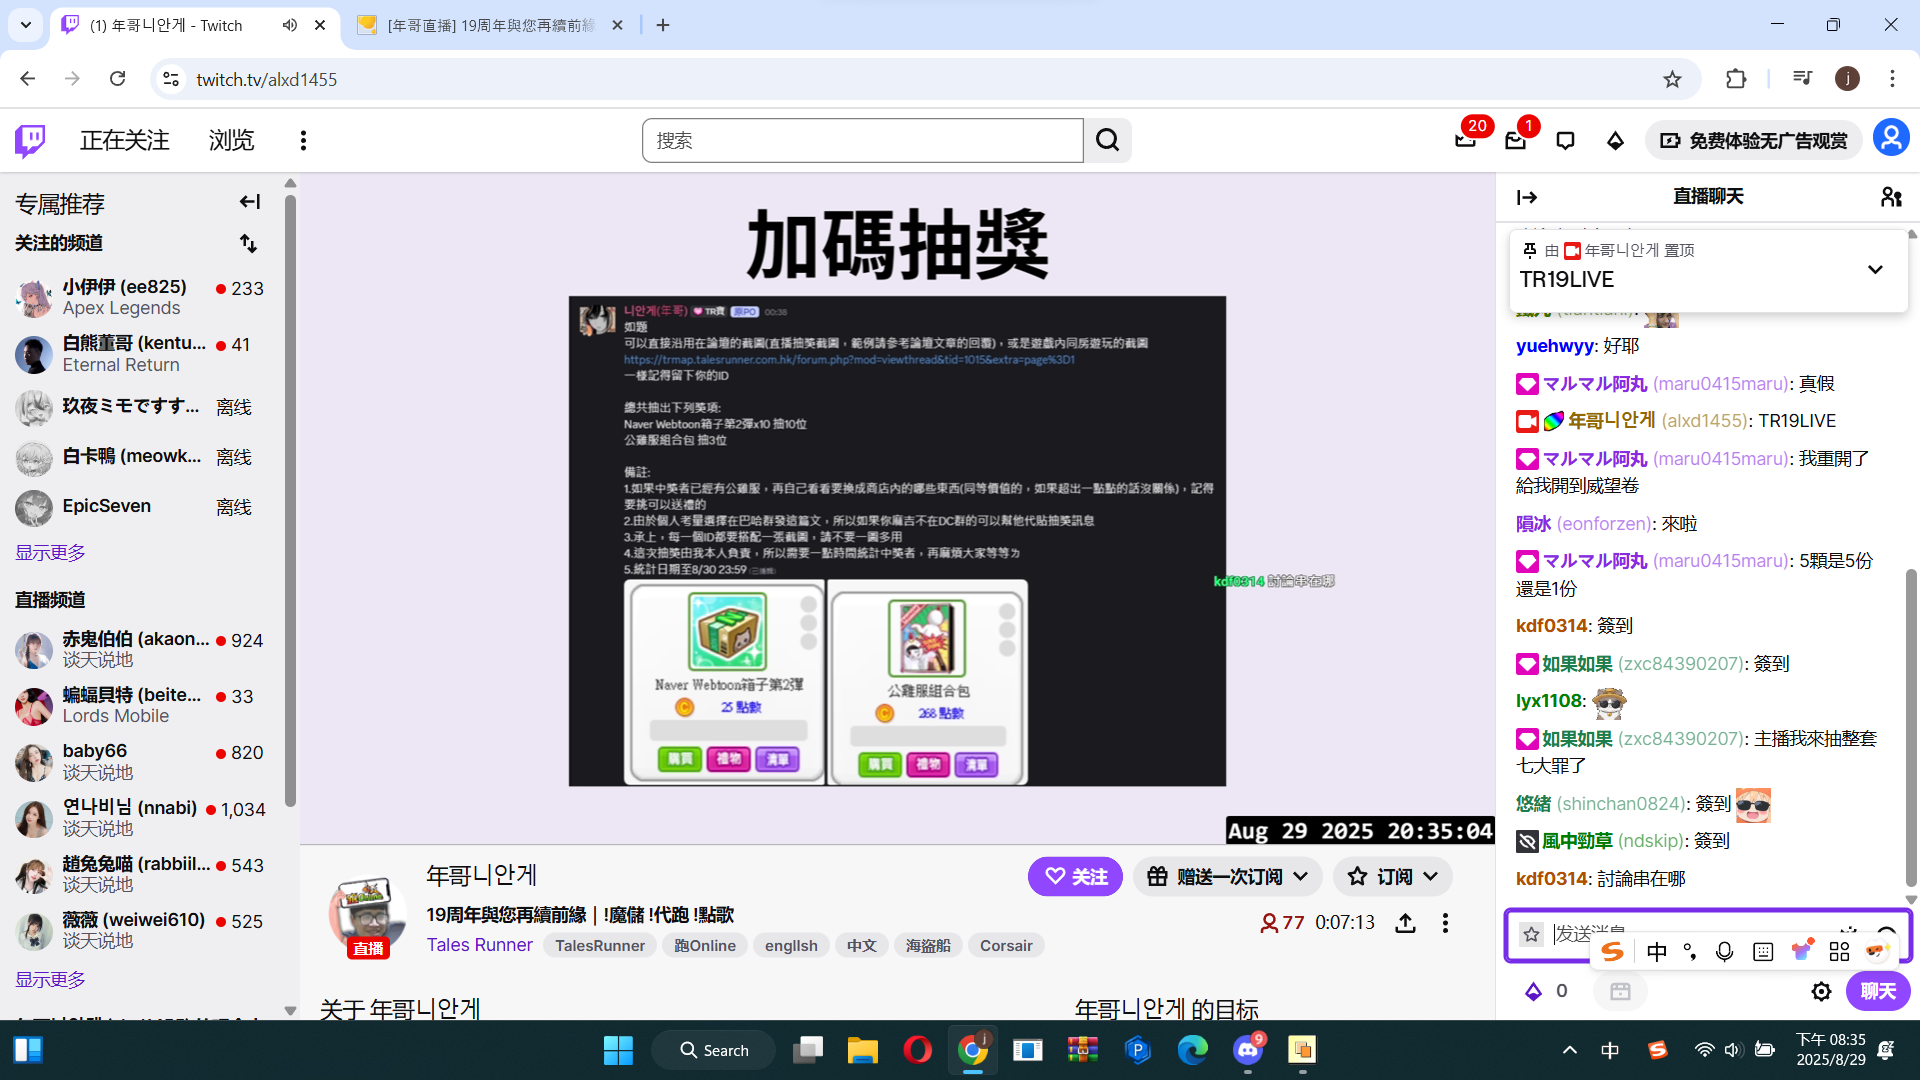Open the 订阅 subscribe dropdown
The height and width of the screenshot is (1080, 1920).
point(1392,877)
